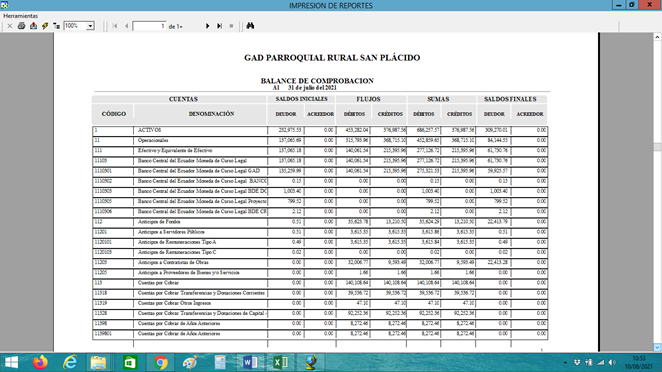Click the Windows Start button

11,362
